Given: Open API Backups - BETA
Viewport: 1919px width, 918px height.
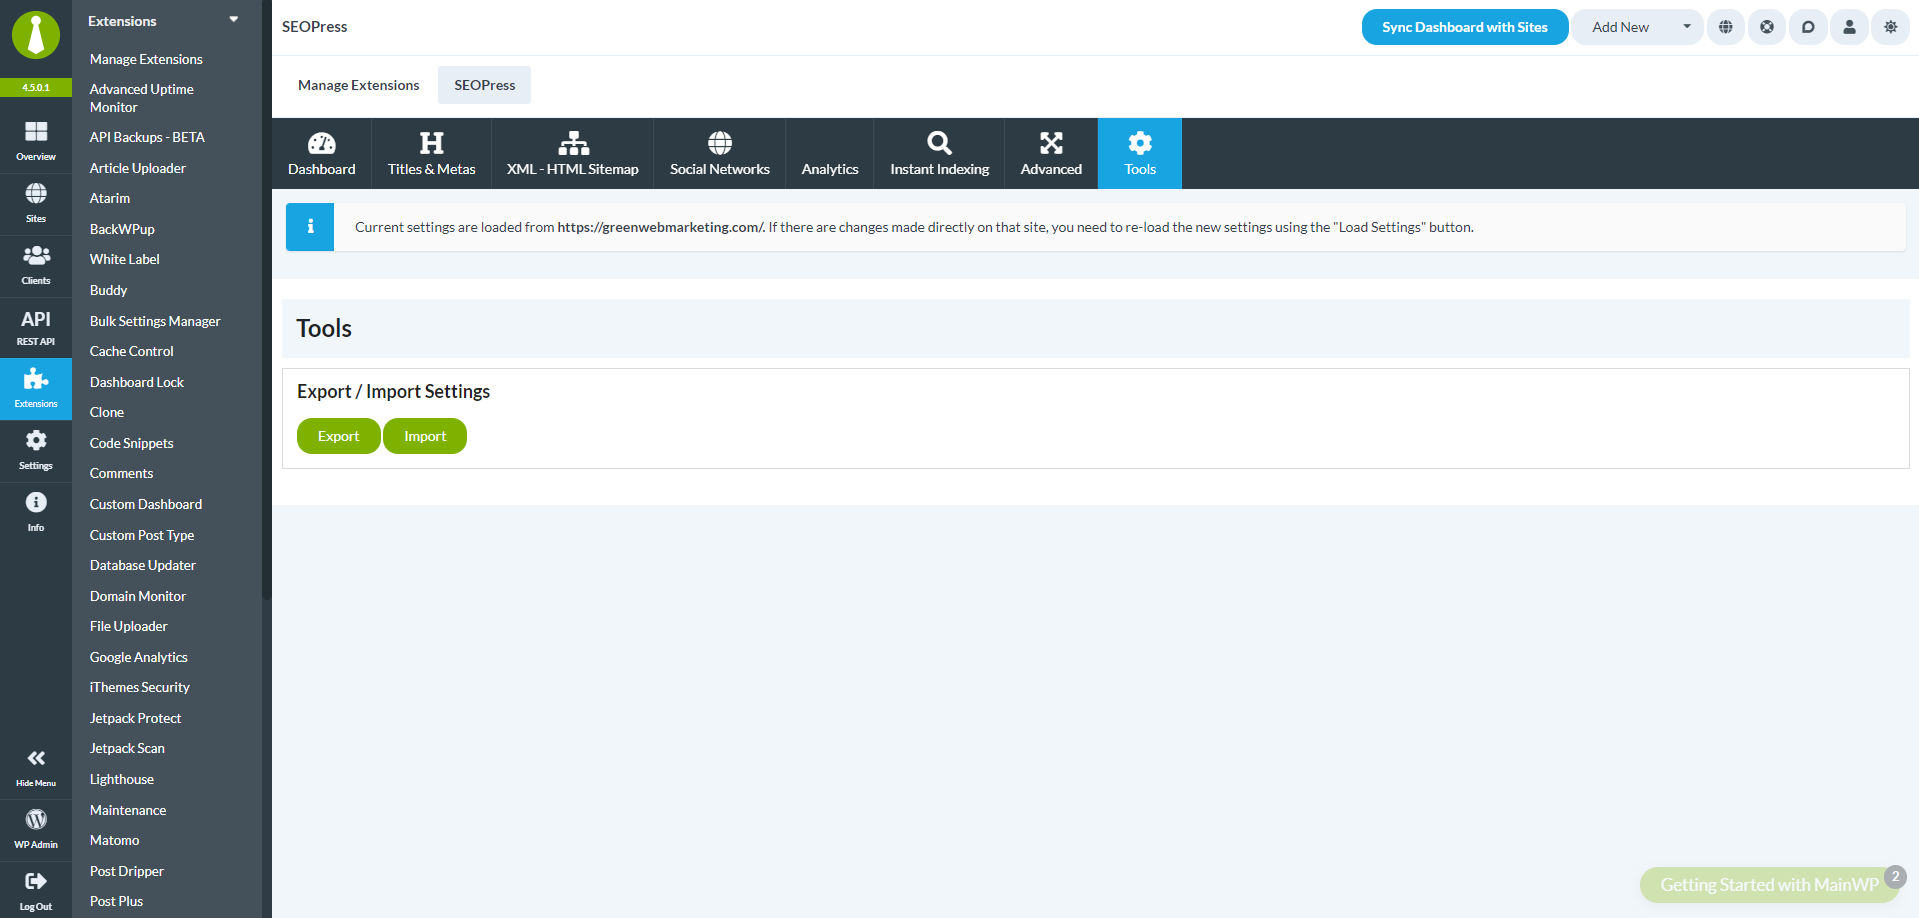Looking at the screenshot, I should [x=147, y=137].
